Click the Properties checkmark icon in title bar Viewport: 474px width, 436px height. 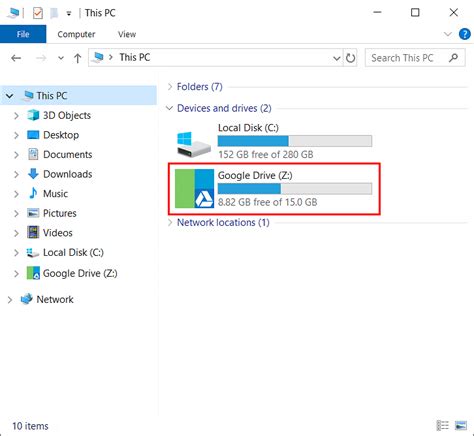(x=38, y=13)
